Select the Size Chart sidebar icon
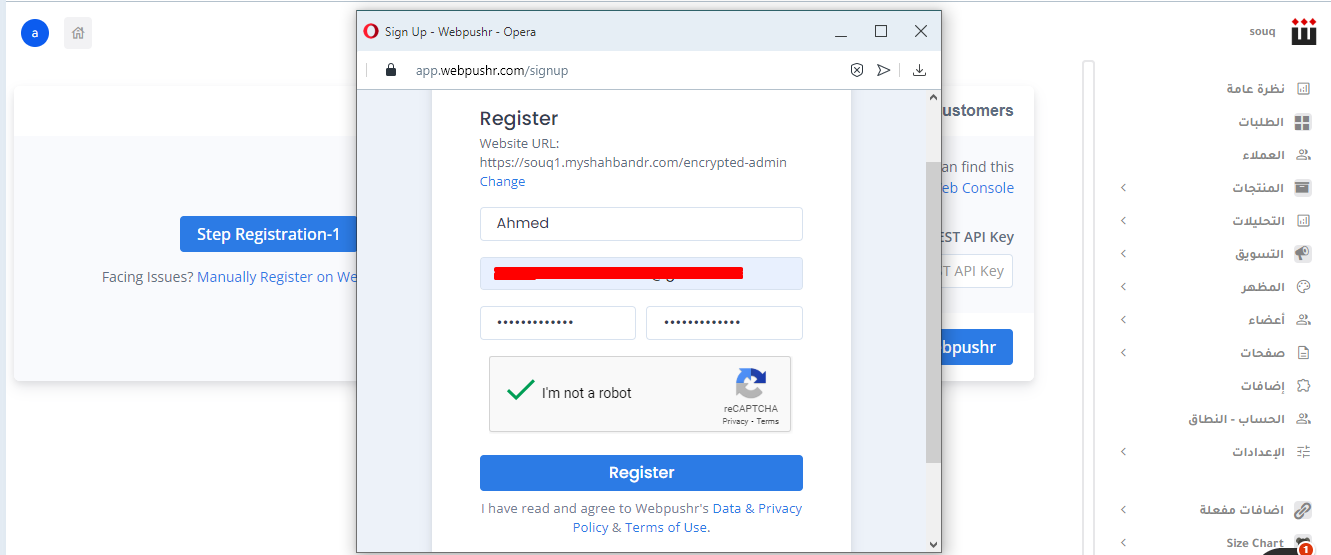This screenshot has width=1331, height=555. (1303, 543)
